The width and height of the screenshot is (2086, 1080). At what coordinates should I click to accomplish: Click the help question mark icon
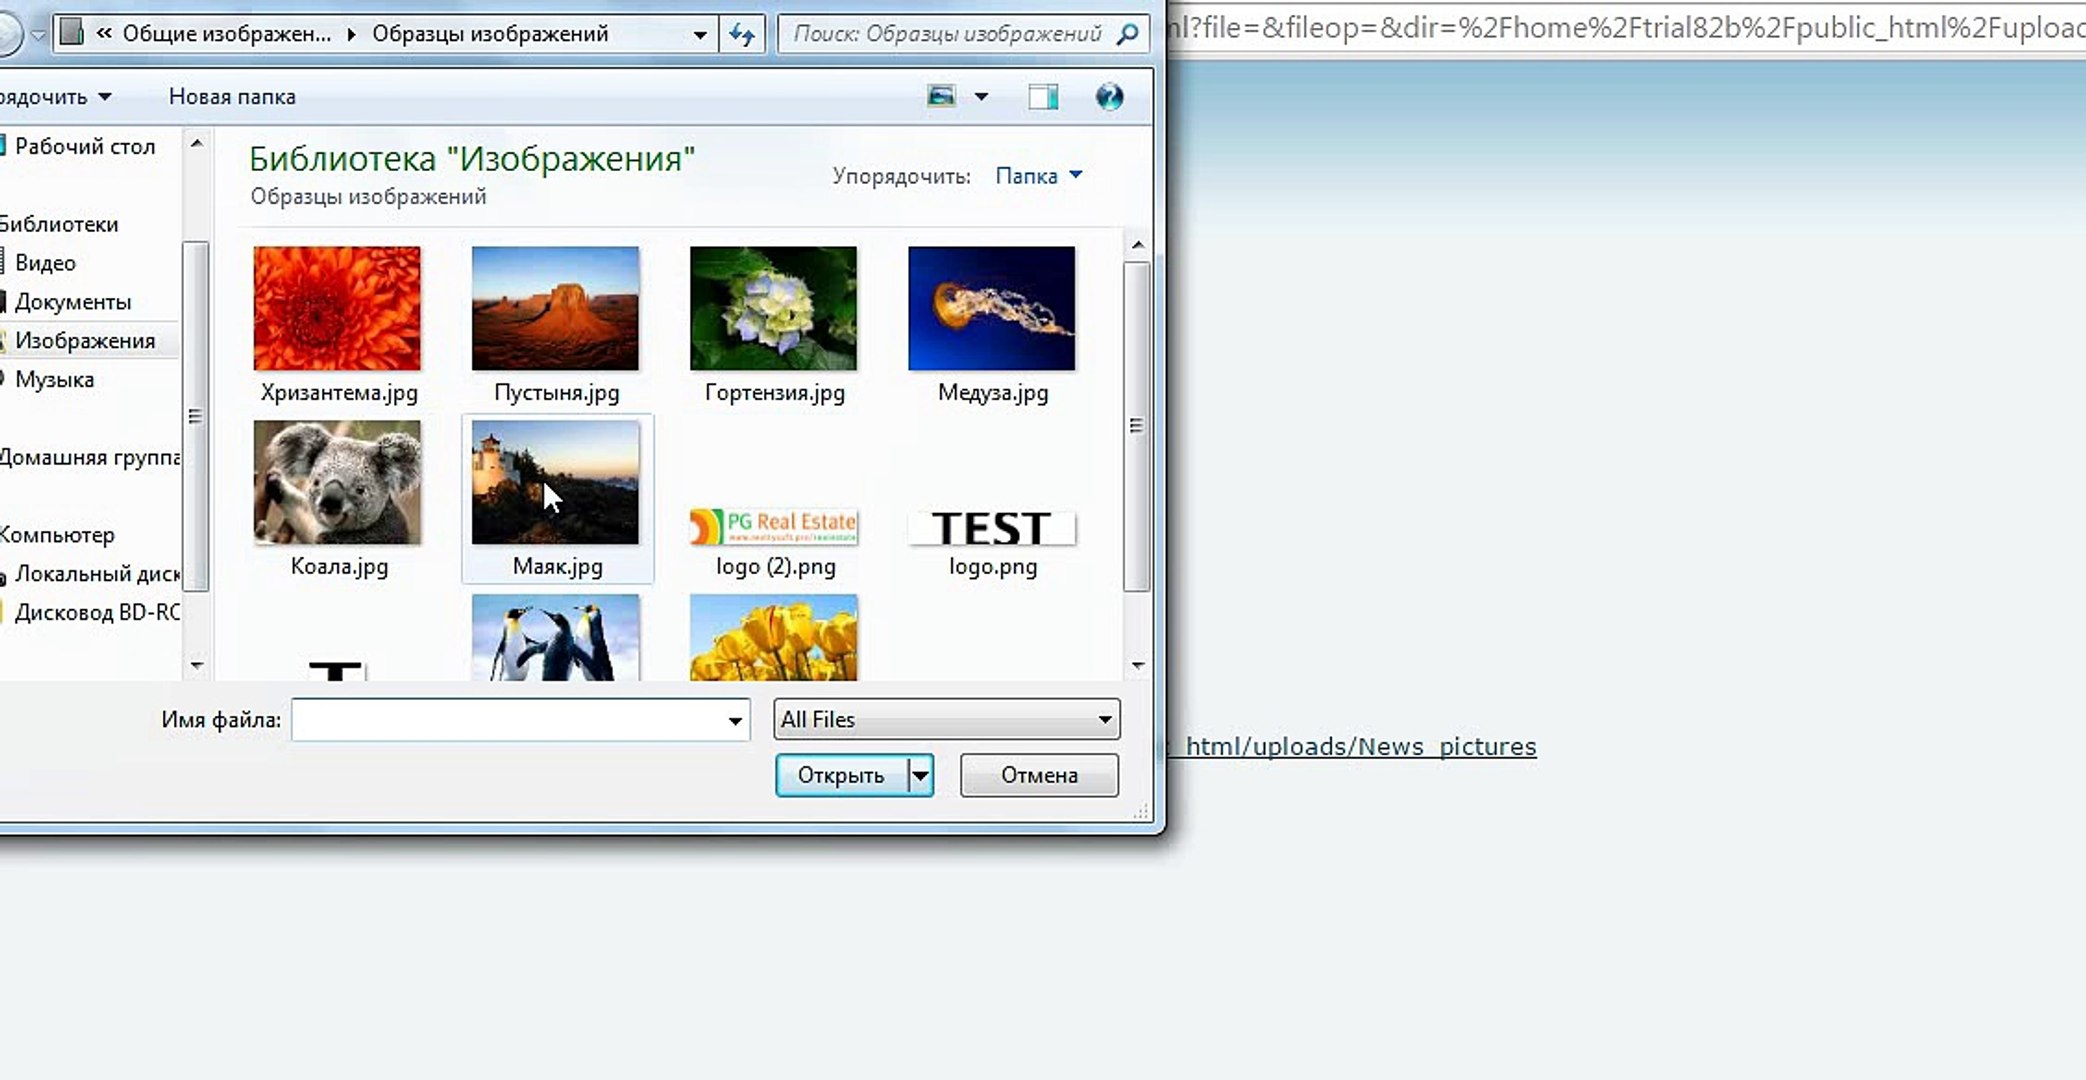[x=1109, y=97]
